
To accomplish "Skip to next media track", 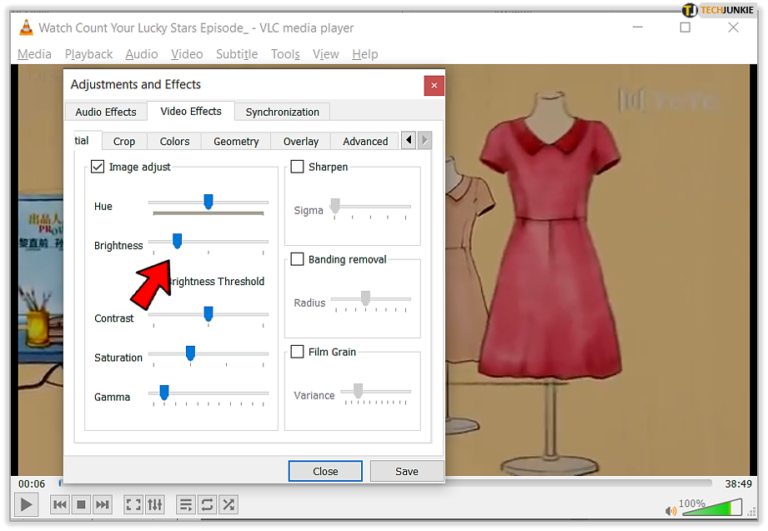I will pyautogui.click(x=102, y=505).
